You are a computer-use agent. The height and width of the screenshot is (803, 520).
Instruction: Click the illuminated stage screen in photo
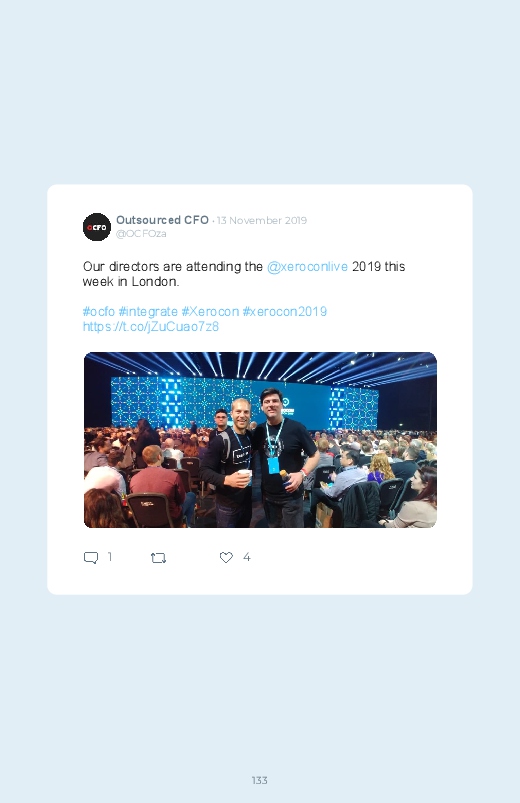(x=244, y=402)
